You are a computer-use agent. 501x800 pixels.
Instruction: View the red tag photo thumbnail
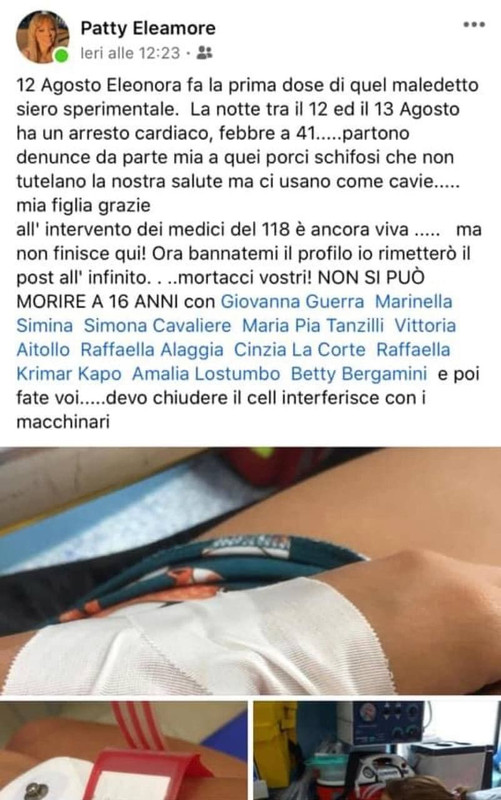tap(123, 751)
